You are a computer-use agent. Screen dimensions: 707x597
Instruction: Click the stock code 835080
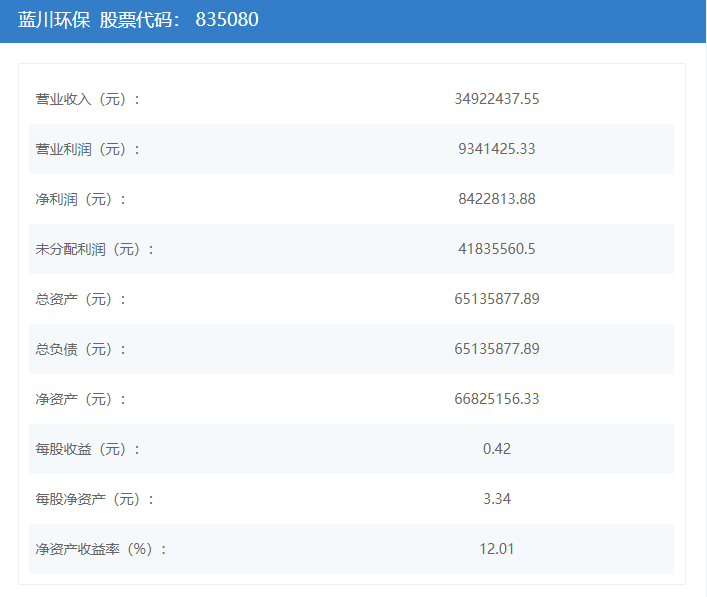coord(234,19)
